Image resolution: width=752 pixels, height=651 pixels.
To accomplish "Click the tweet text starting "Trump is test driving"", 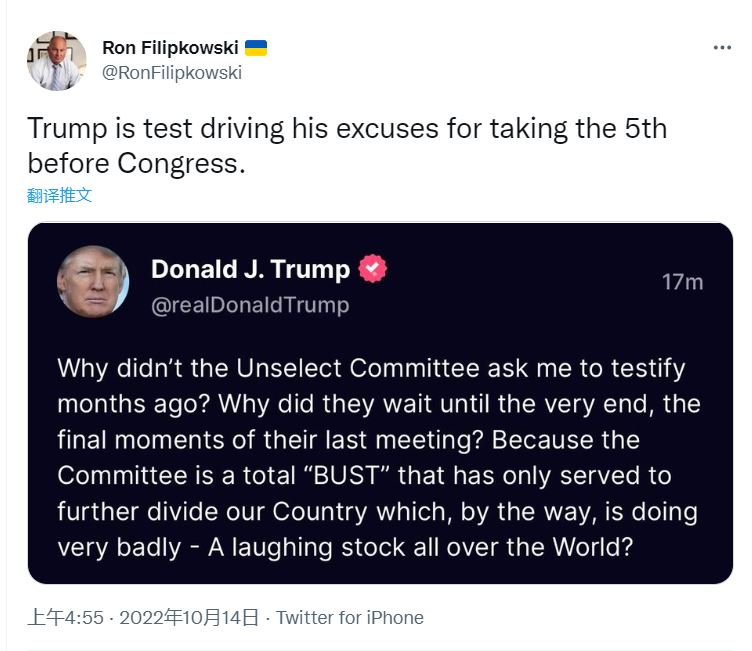I will tap(346, 129).
